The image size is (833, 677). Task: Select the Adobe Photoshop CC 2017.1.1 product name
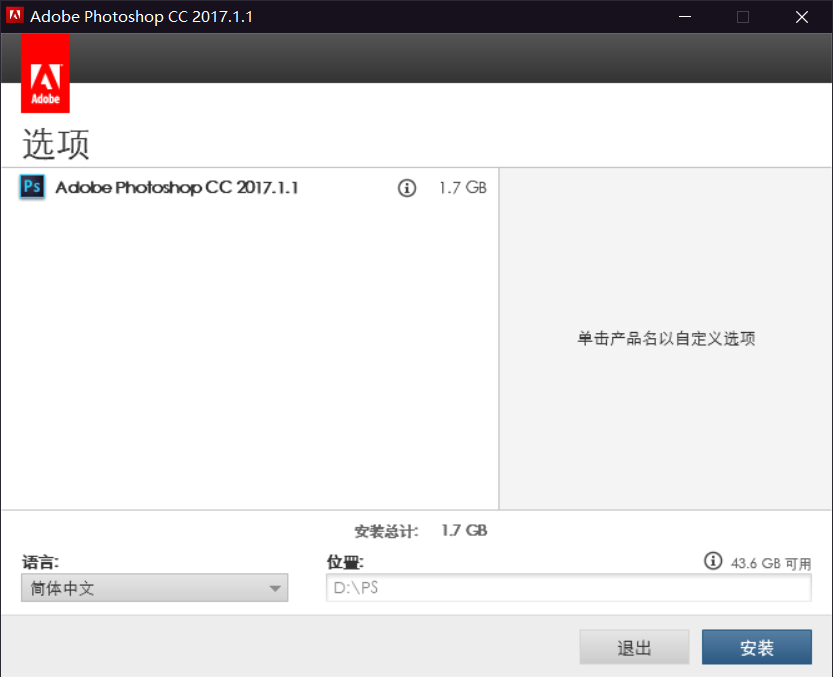177,188
